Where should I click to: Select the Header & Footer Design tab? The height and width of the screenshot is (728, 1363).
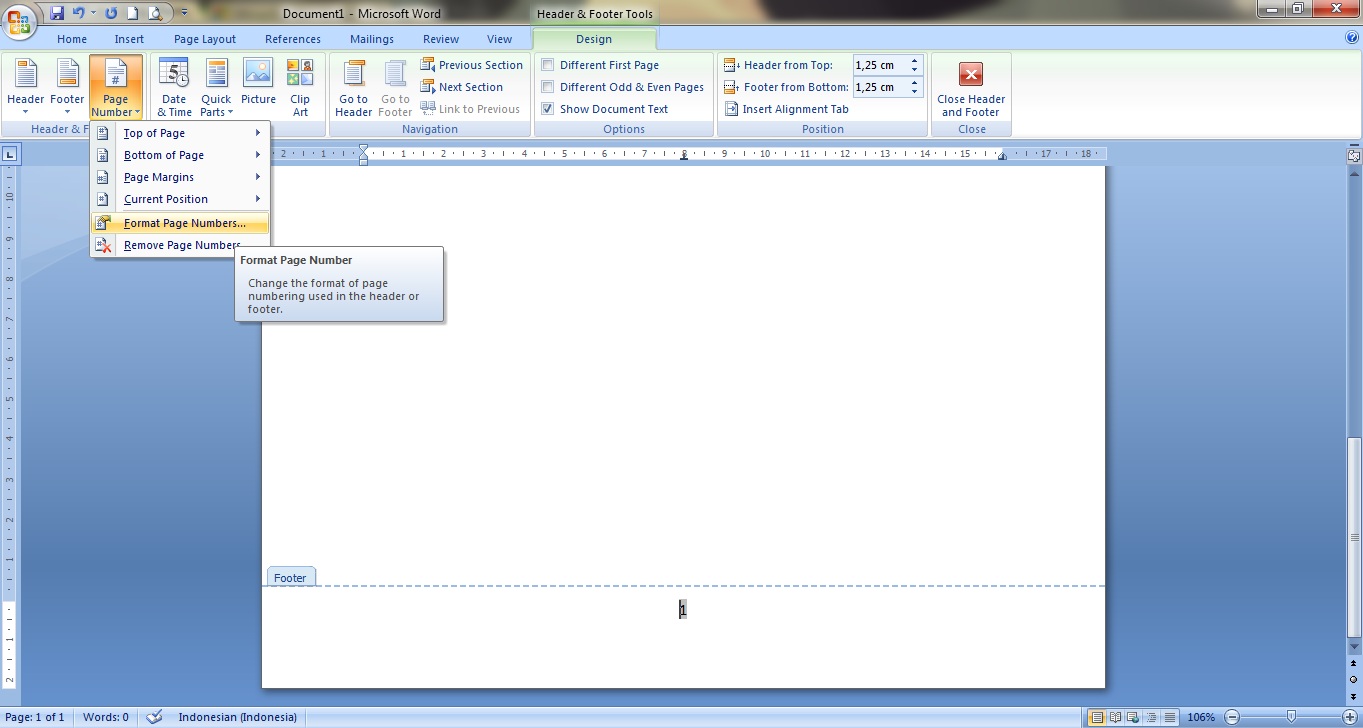coord(594,39)
